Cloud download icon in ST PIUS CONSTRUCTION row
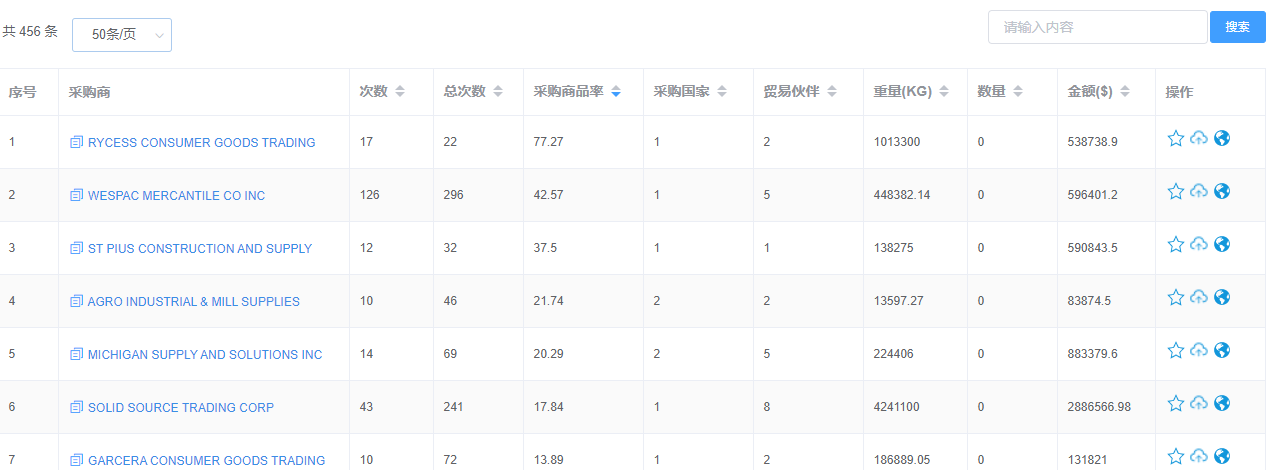 1199,244
